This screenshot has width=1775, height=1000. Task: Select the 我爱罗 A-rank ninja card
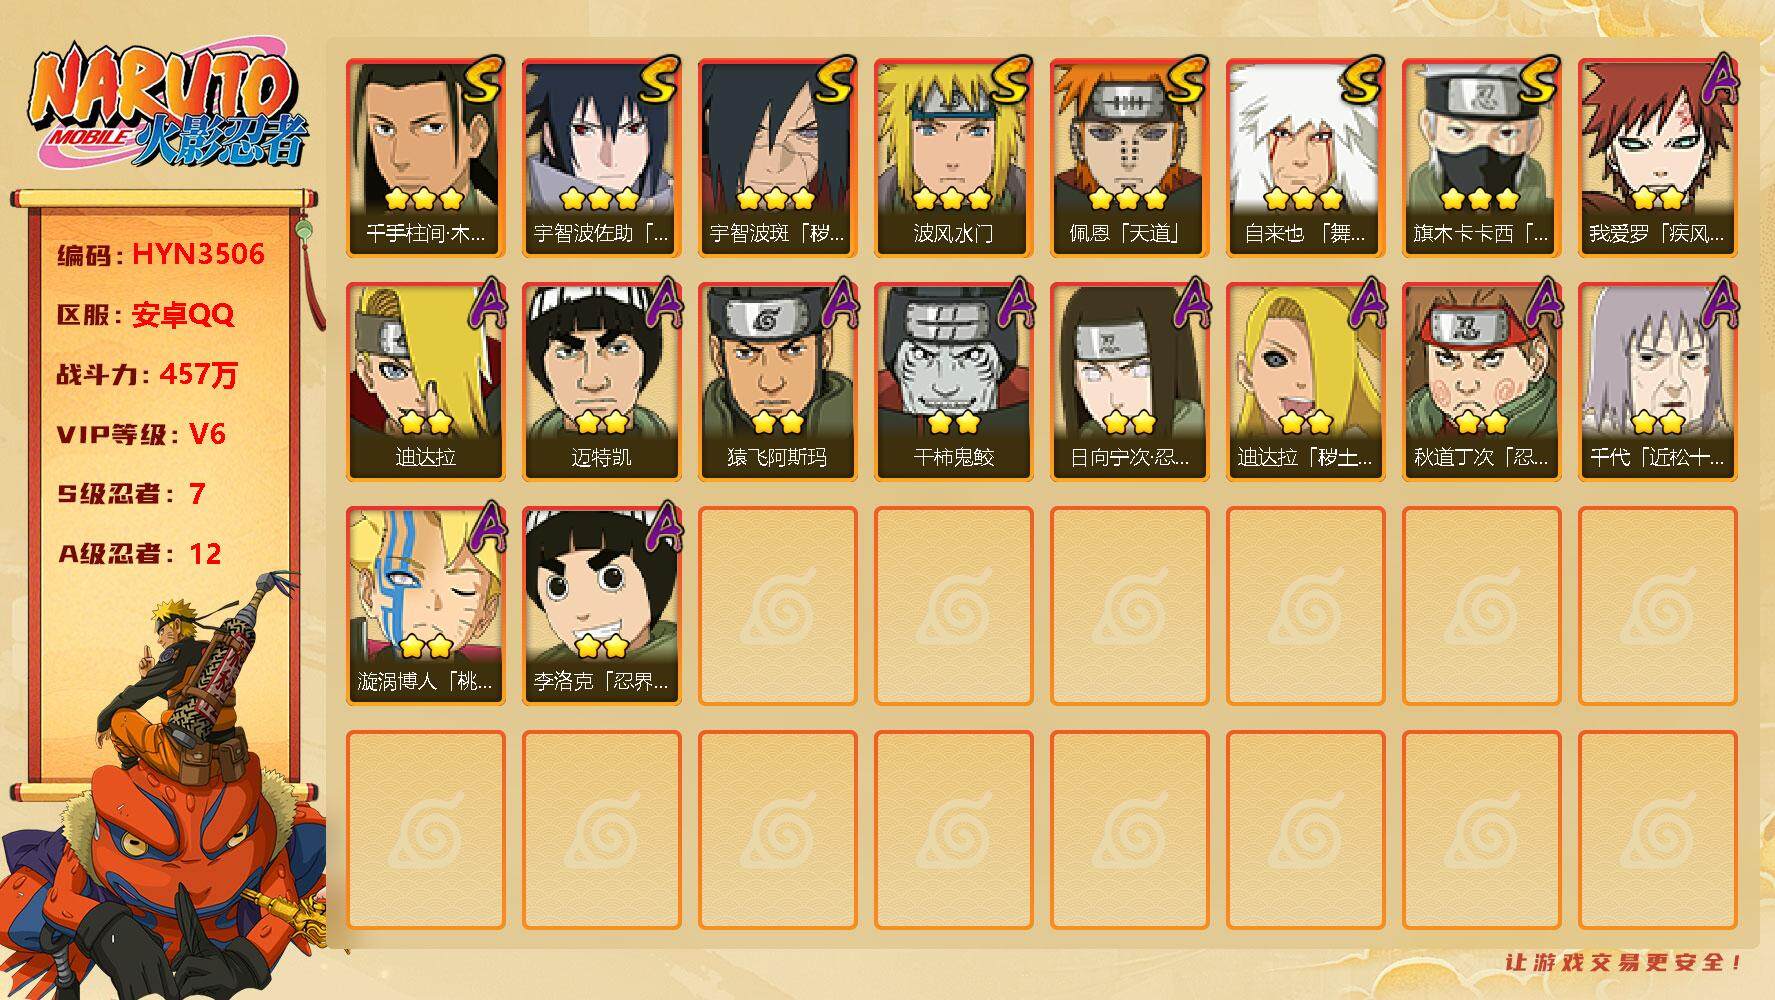(x=1657, y=158)
